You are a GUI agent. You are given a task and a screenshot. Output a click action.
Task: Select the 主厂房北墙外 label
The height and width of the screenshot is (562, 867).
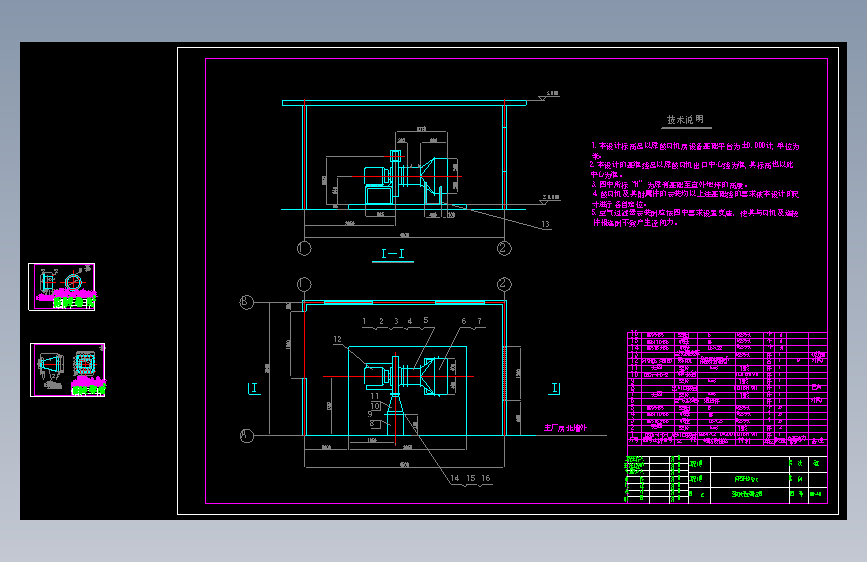[x=565, y=428]
